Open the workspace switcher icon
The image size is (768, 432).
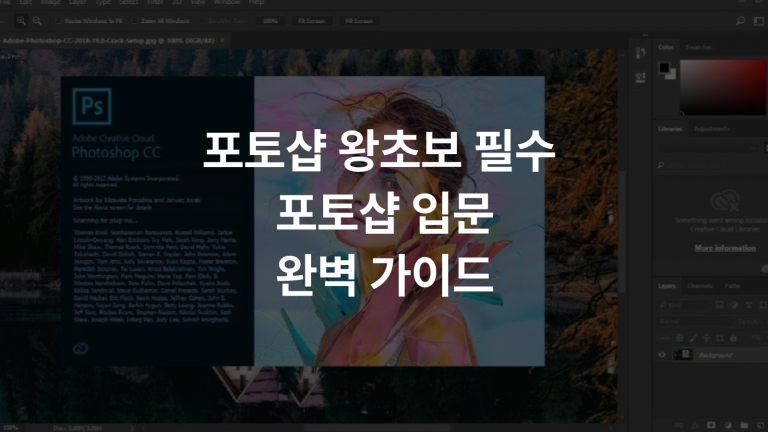tap(759, 21)
